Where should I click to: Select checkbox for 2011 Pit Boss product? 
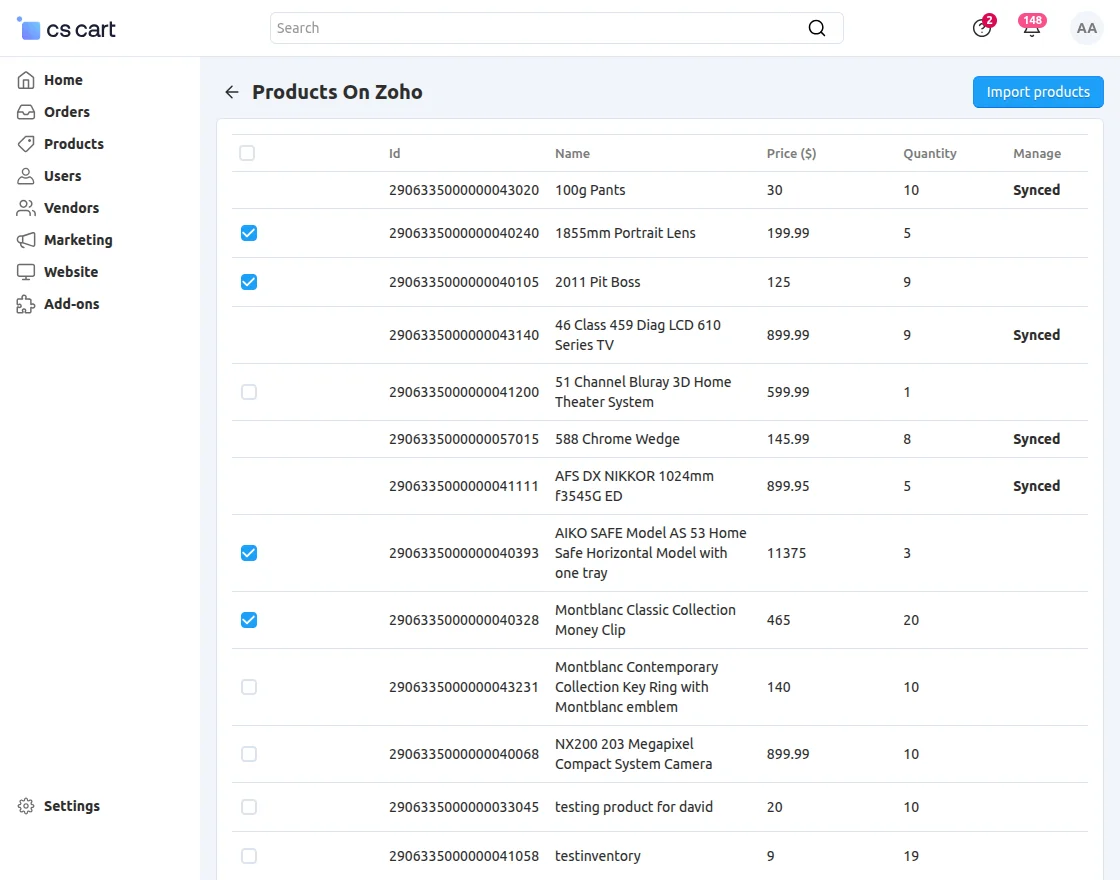coord(248,282)
